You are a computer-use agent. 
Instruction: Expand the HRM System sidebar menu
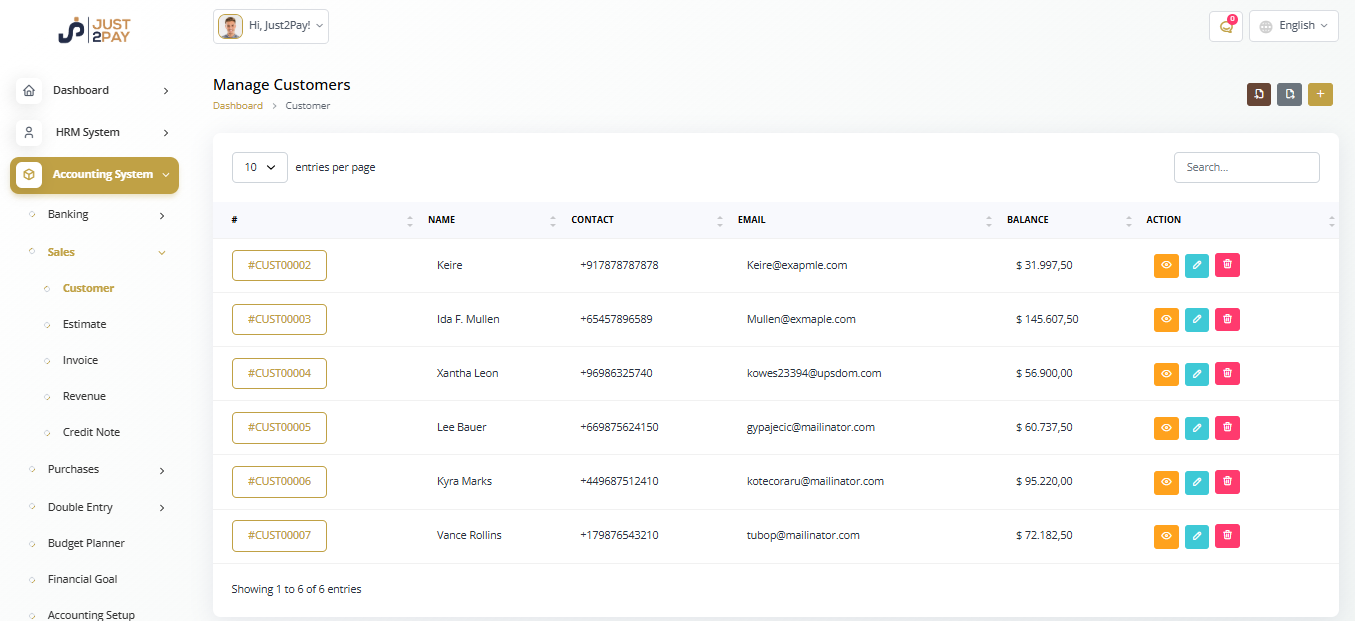(94, 132)
